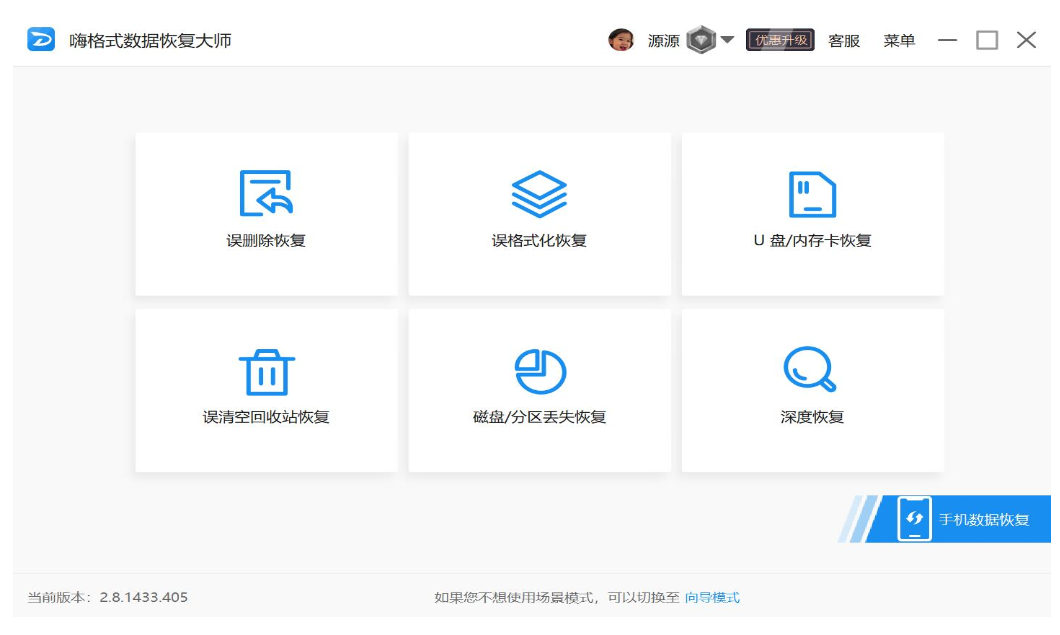Image resolution: width=1060 pixels, height=635 pixels.
Task: Click the blue app logo in the title bar
Action: (x=41, y=40)
